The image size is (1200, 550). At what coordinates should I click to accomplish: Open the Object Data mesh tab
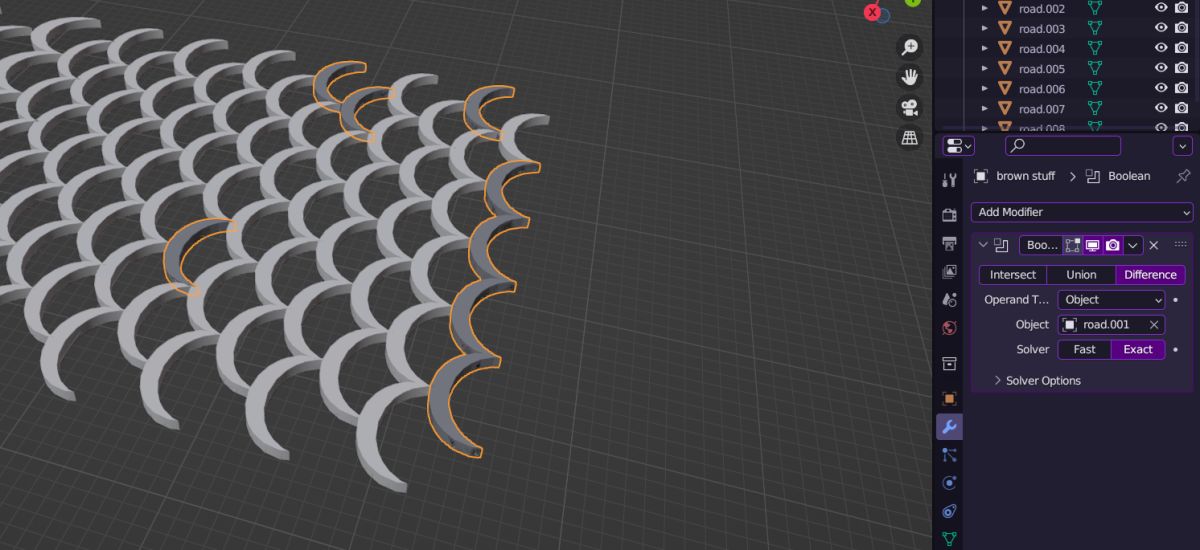click(x=949, y=538)
